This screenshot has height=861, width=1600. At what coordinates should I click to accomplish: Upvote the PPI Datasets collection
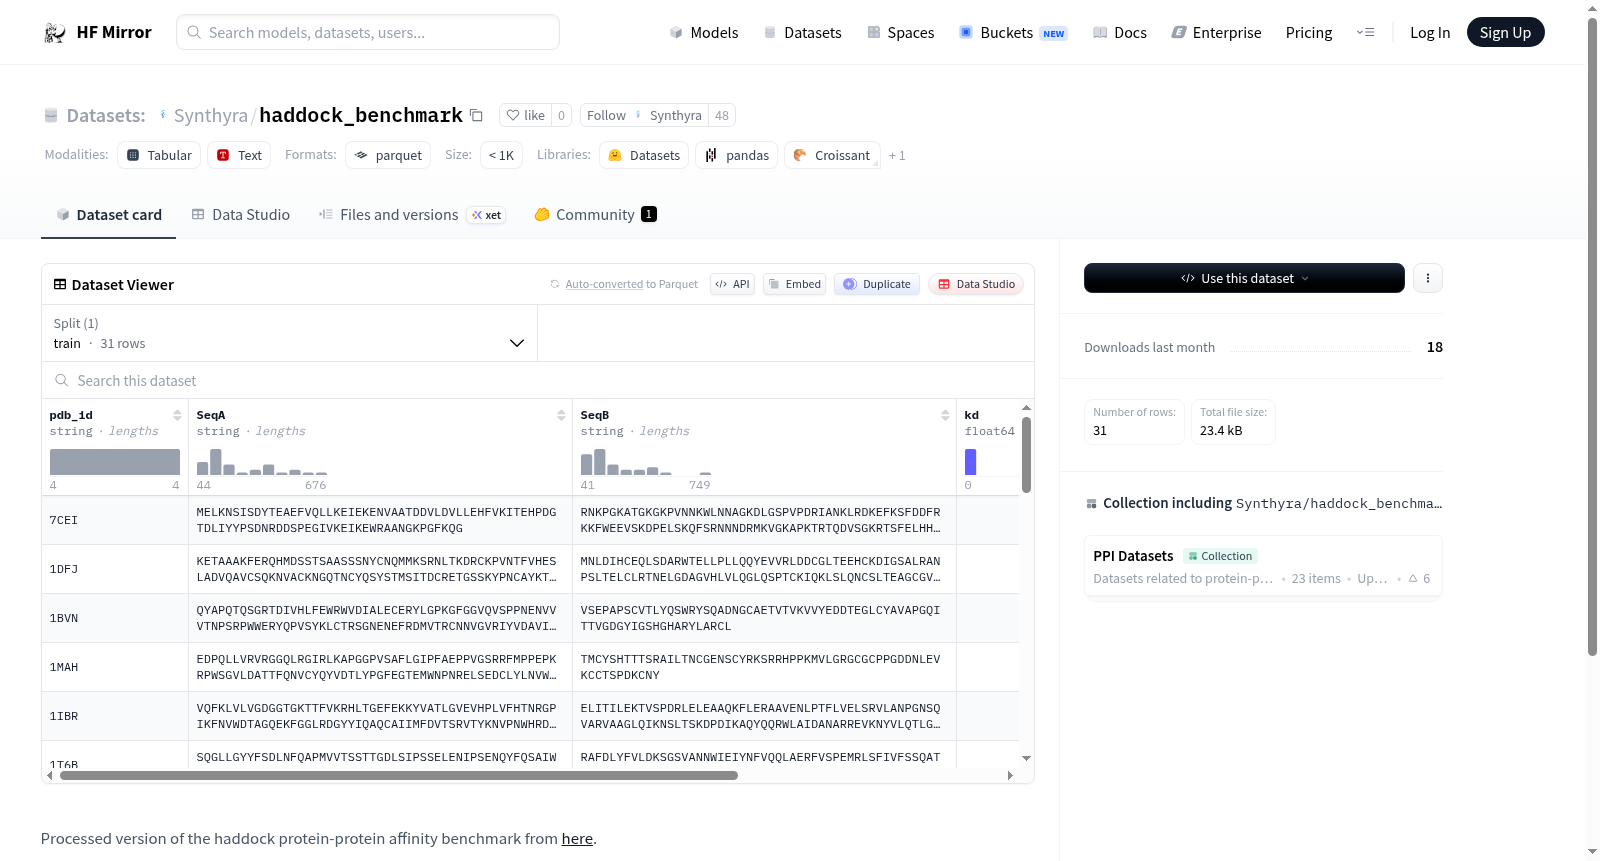pos(1420,579)
